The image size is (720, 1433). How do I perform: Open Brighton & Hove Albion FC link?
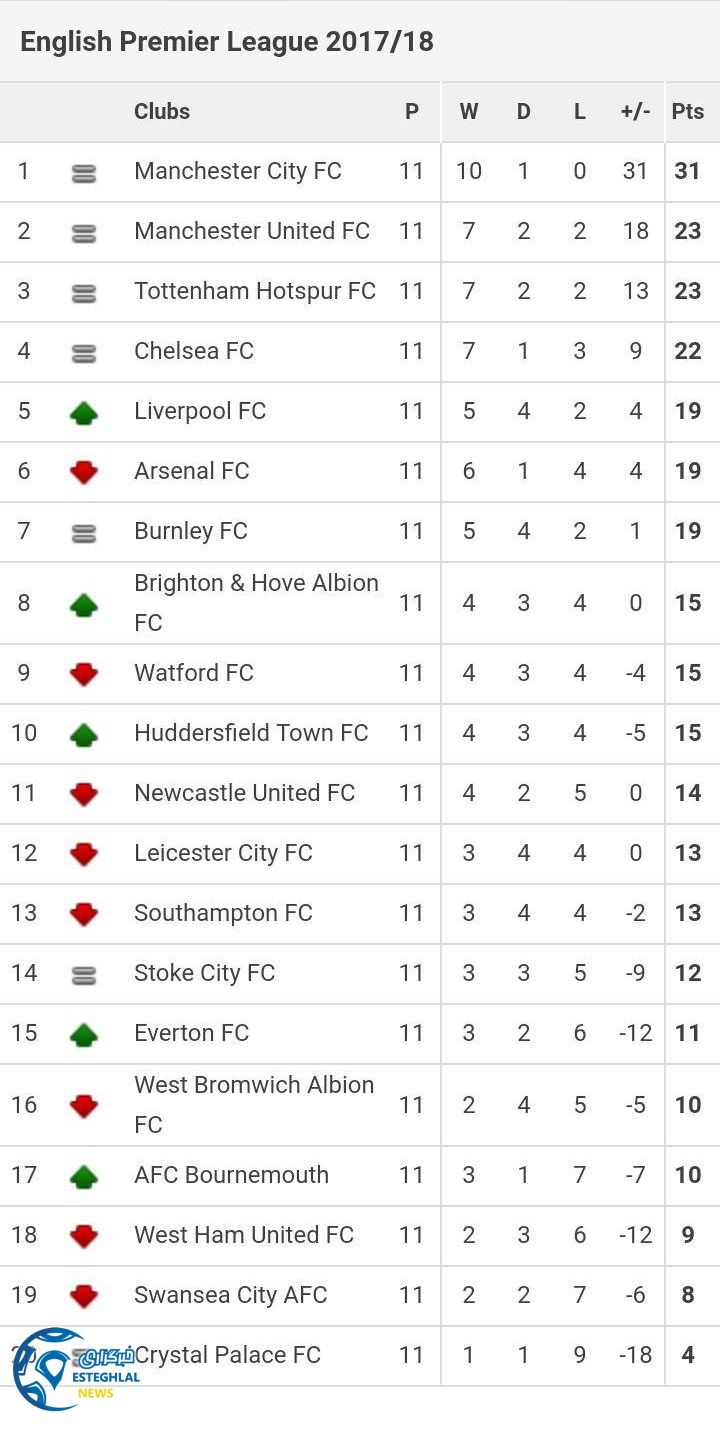(x=256, y=602)
